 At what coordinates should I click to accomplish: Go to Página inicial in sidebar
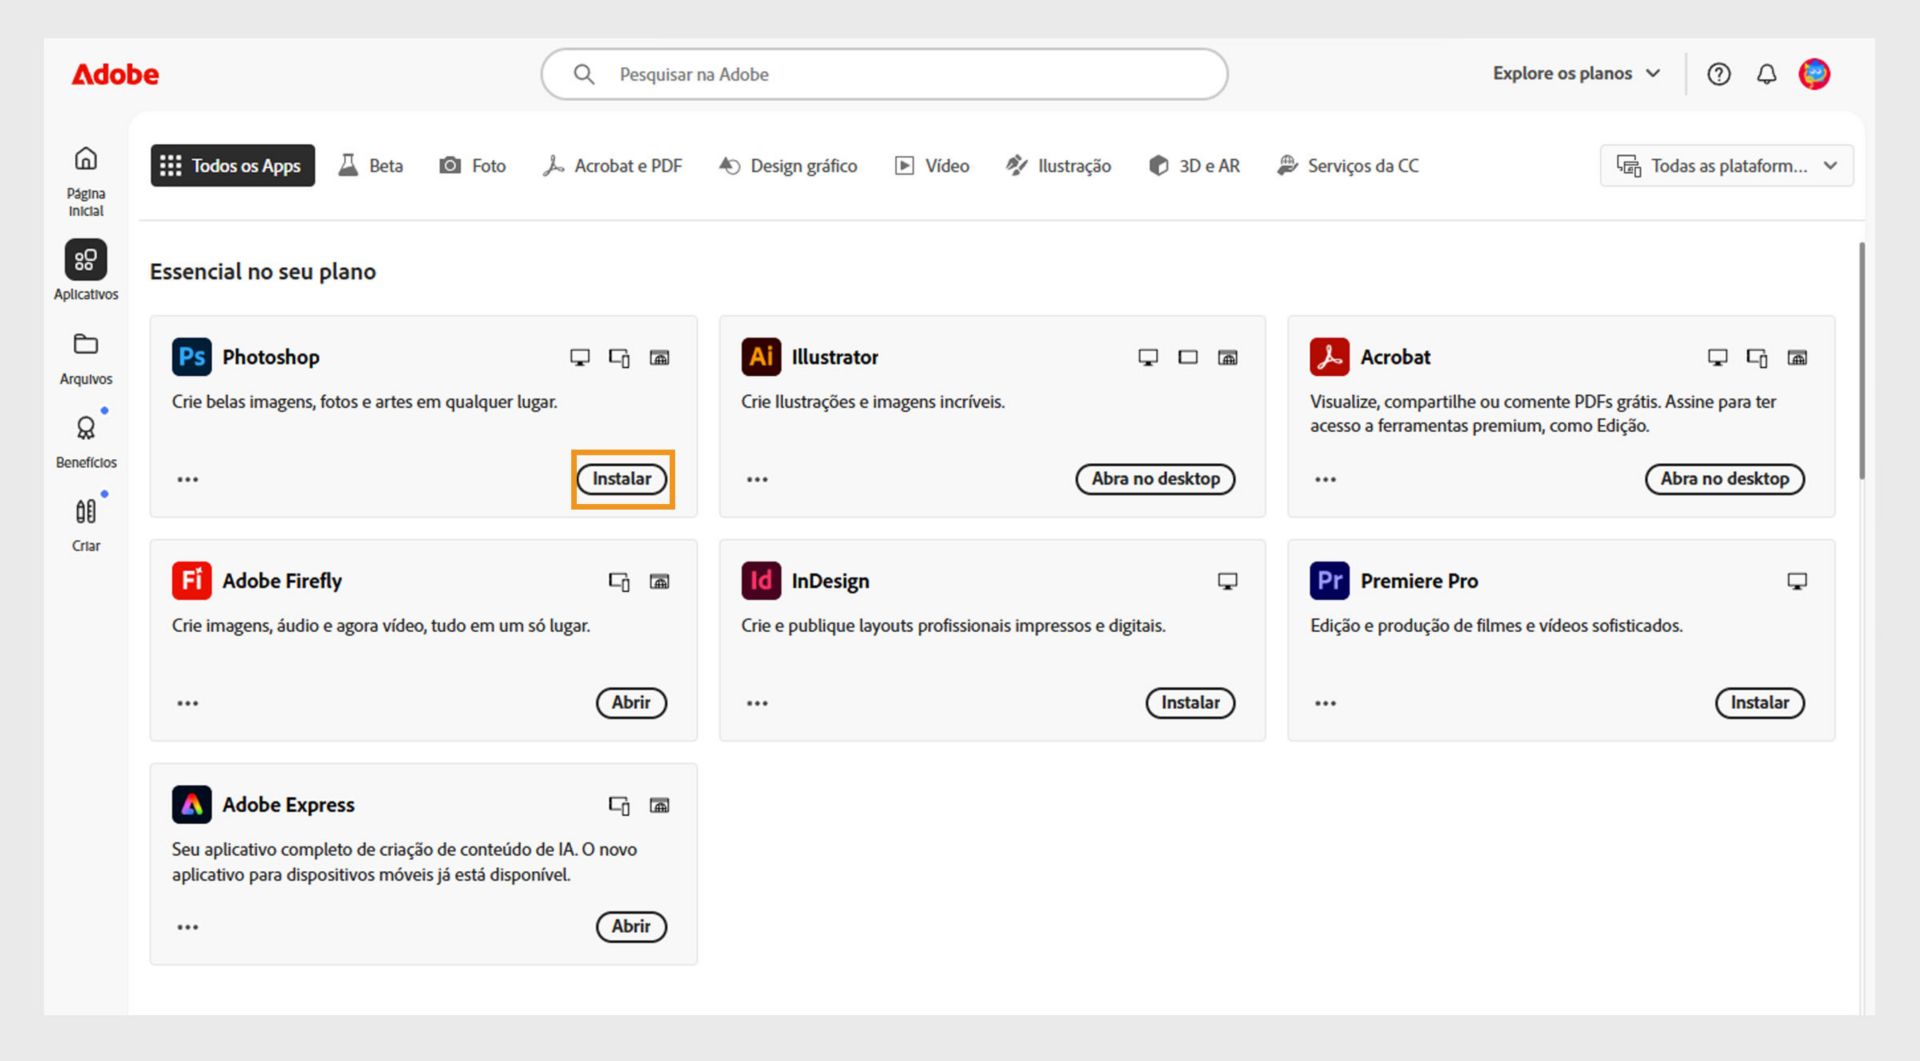pyautogui.click(x=86, y=160)
